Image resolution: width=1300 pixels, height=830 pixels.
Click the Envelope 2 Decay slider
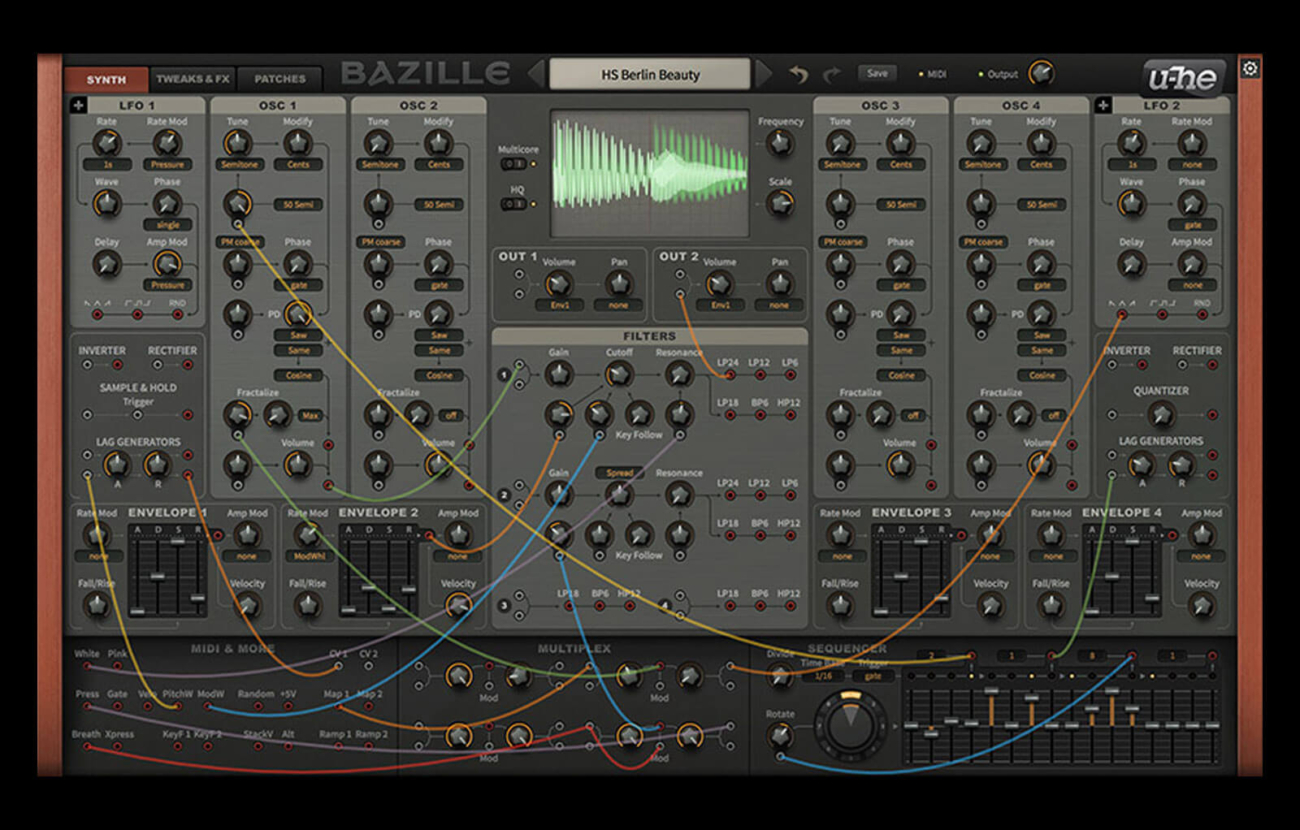click(x=370, y=575)
